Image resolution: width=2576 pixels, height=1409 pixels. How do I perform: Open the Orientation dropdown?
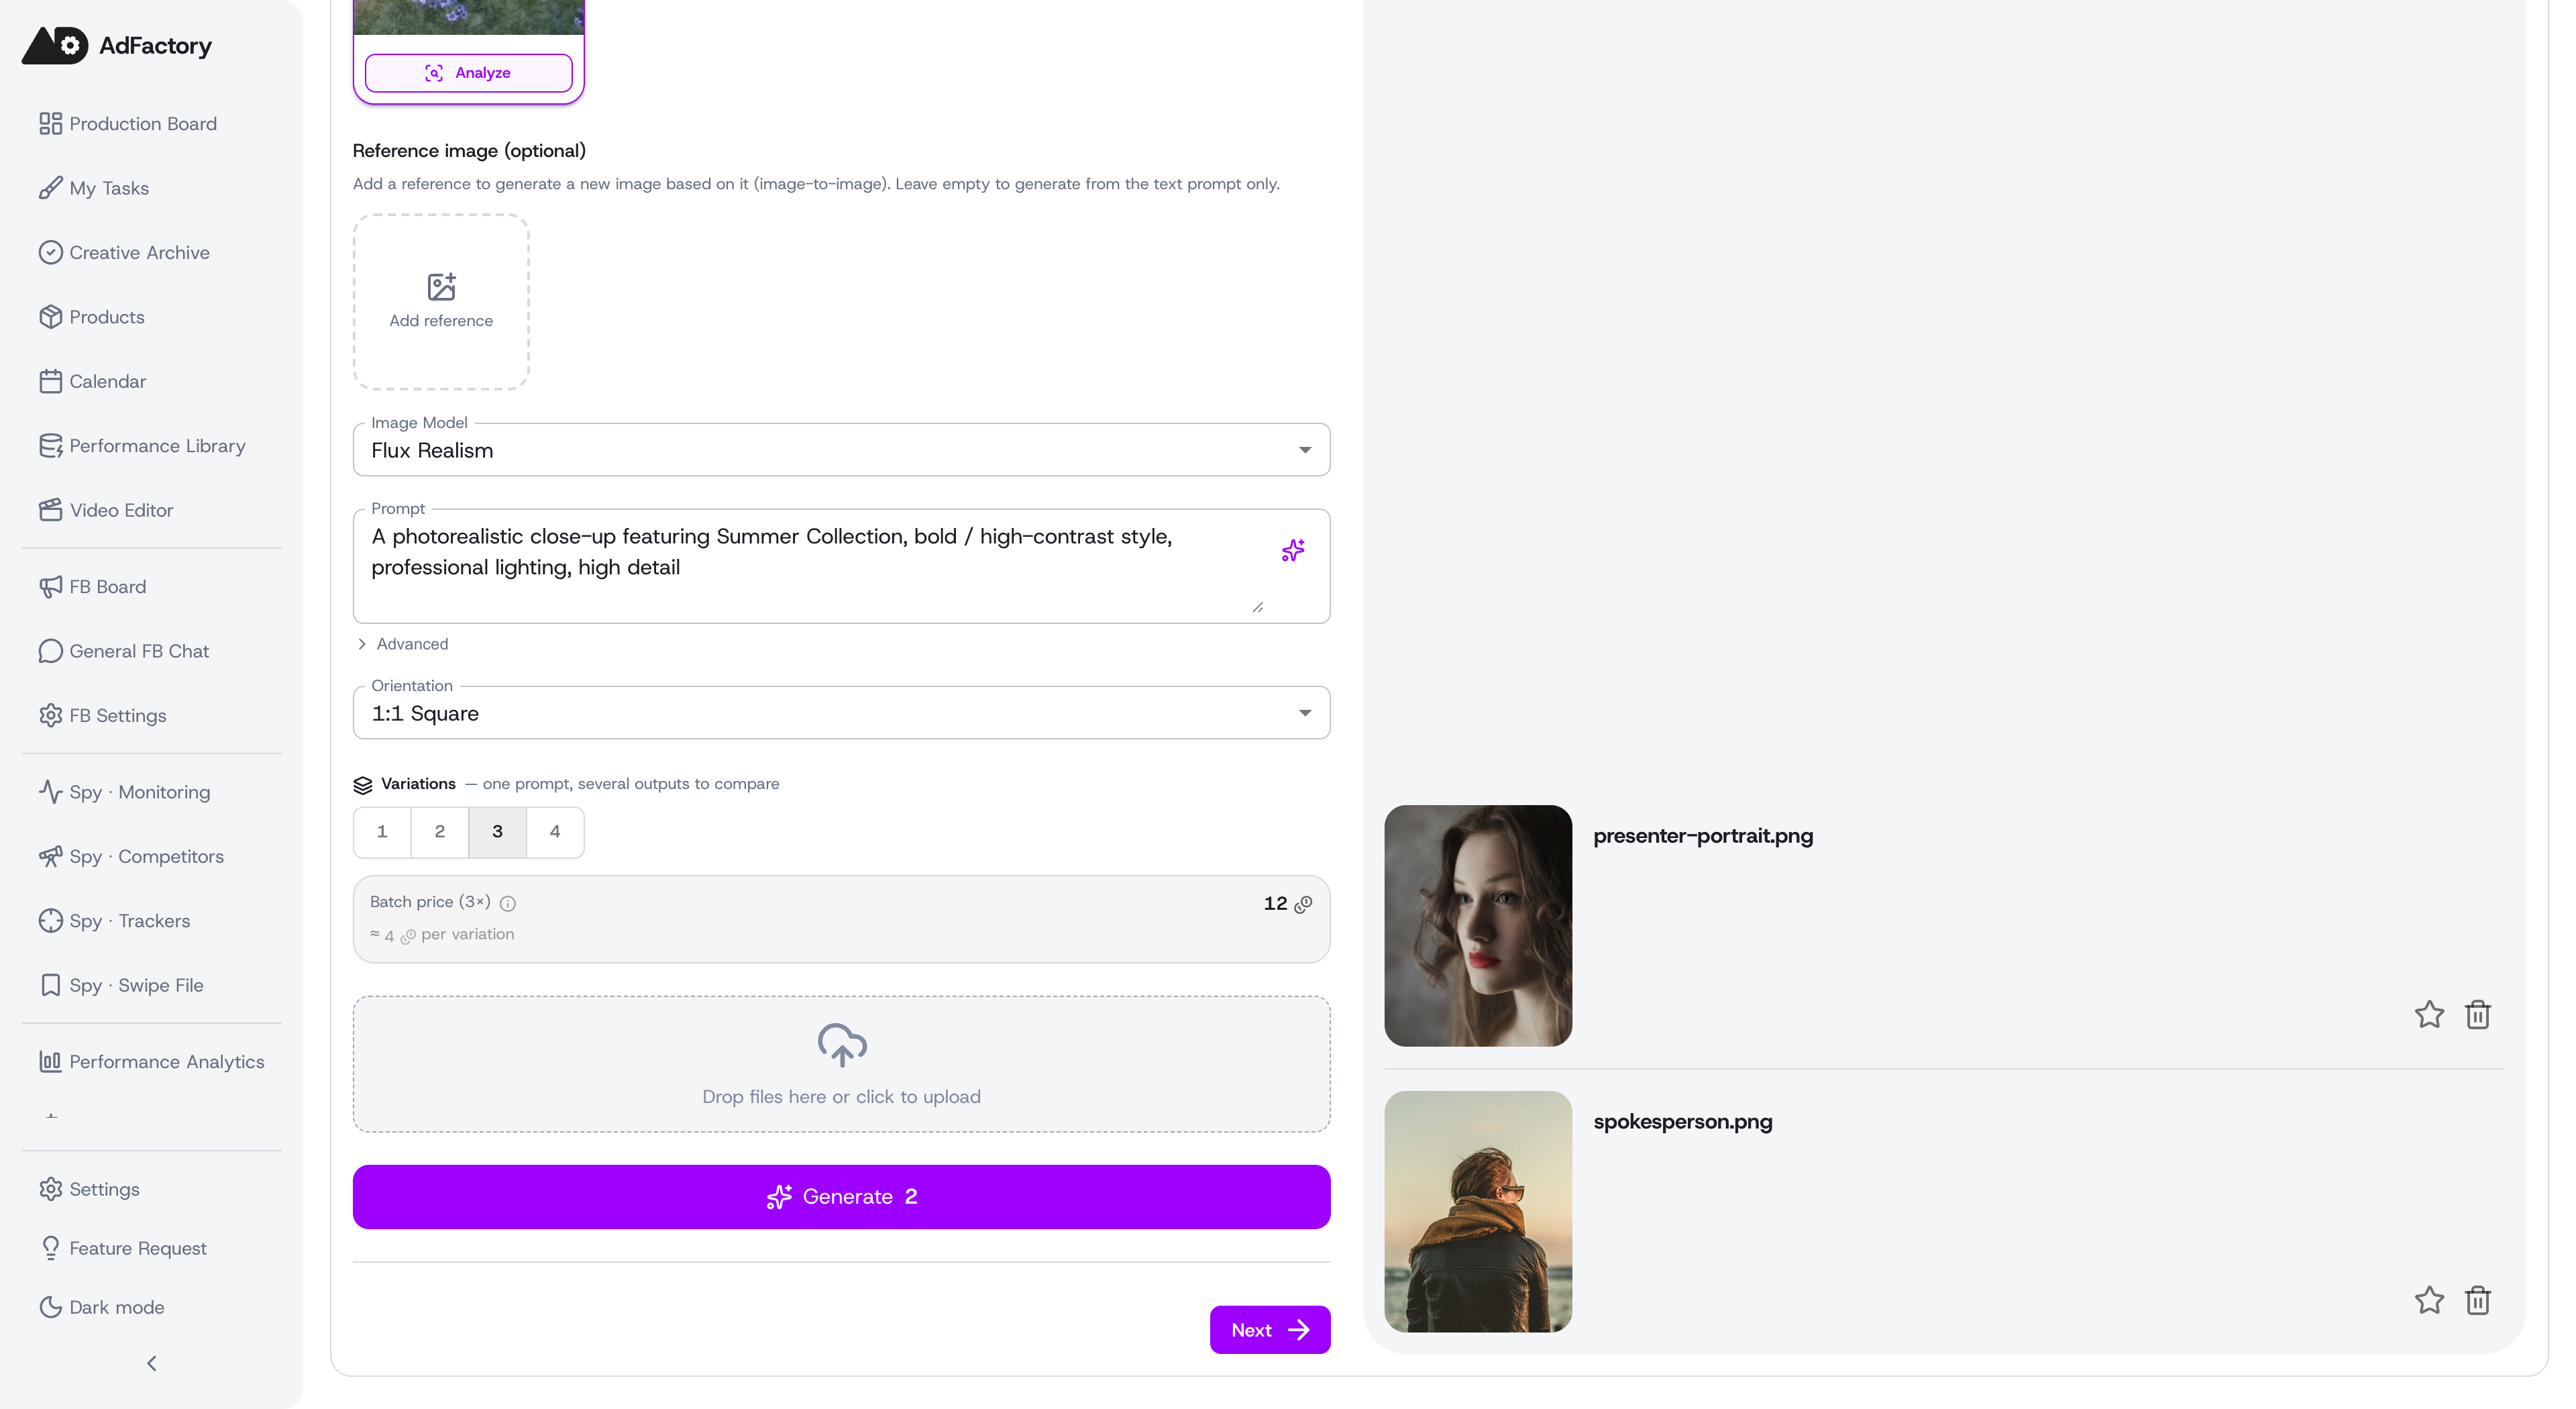(841, 713)
